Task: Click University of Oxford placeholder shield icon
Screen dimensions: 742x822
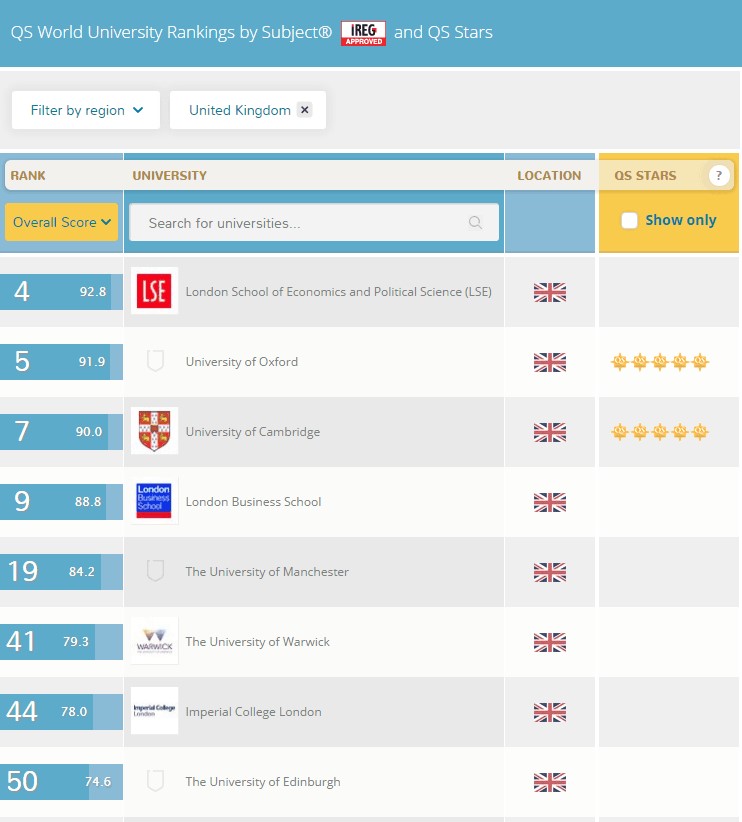Action: (155, 361)
